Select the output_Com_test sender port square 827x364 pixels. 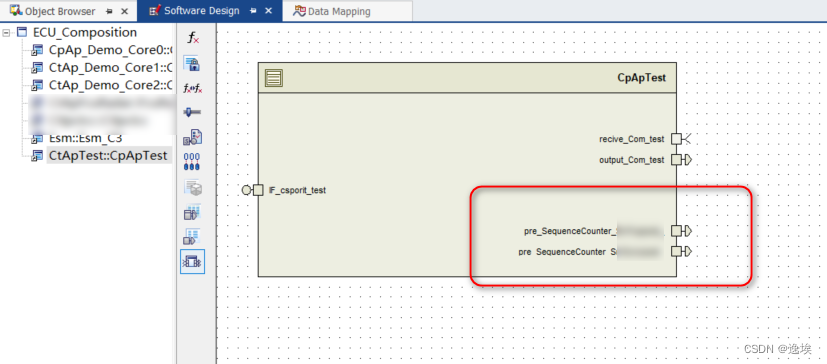676,160
